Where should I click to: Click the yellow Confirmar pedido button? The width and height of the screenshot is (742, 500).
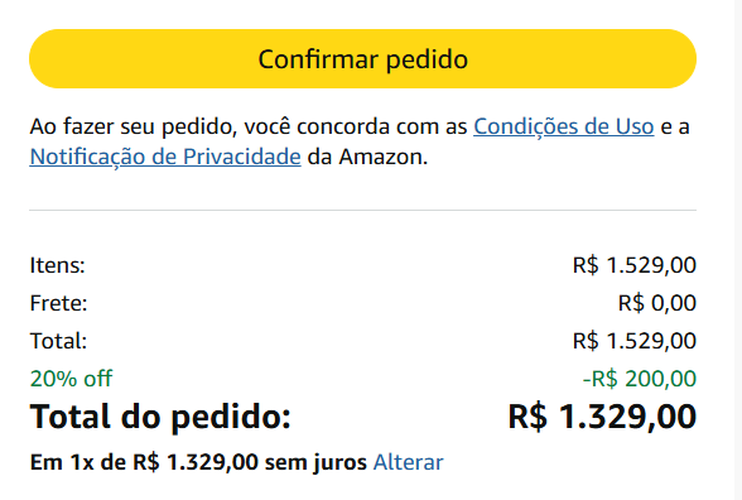click(x=362, y=59)
